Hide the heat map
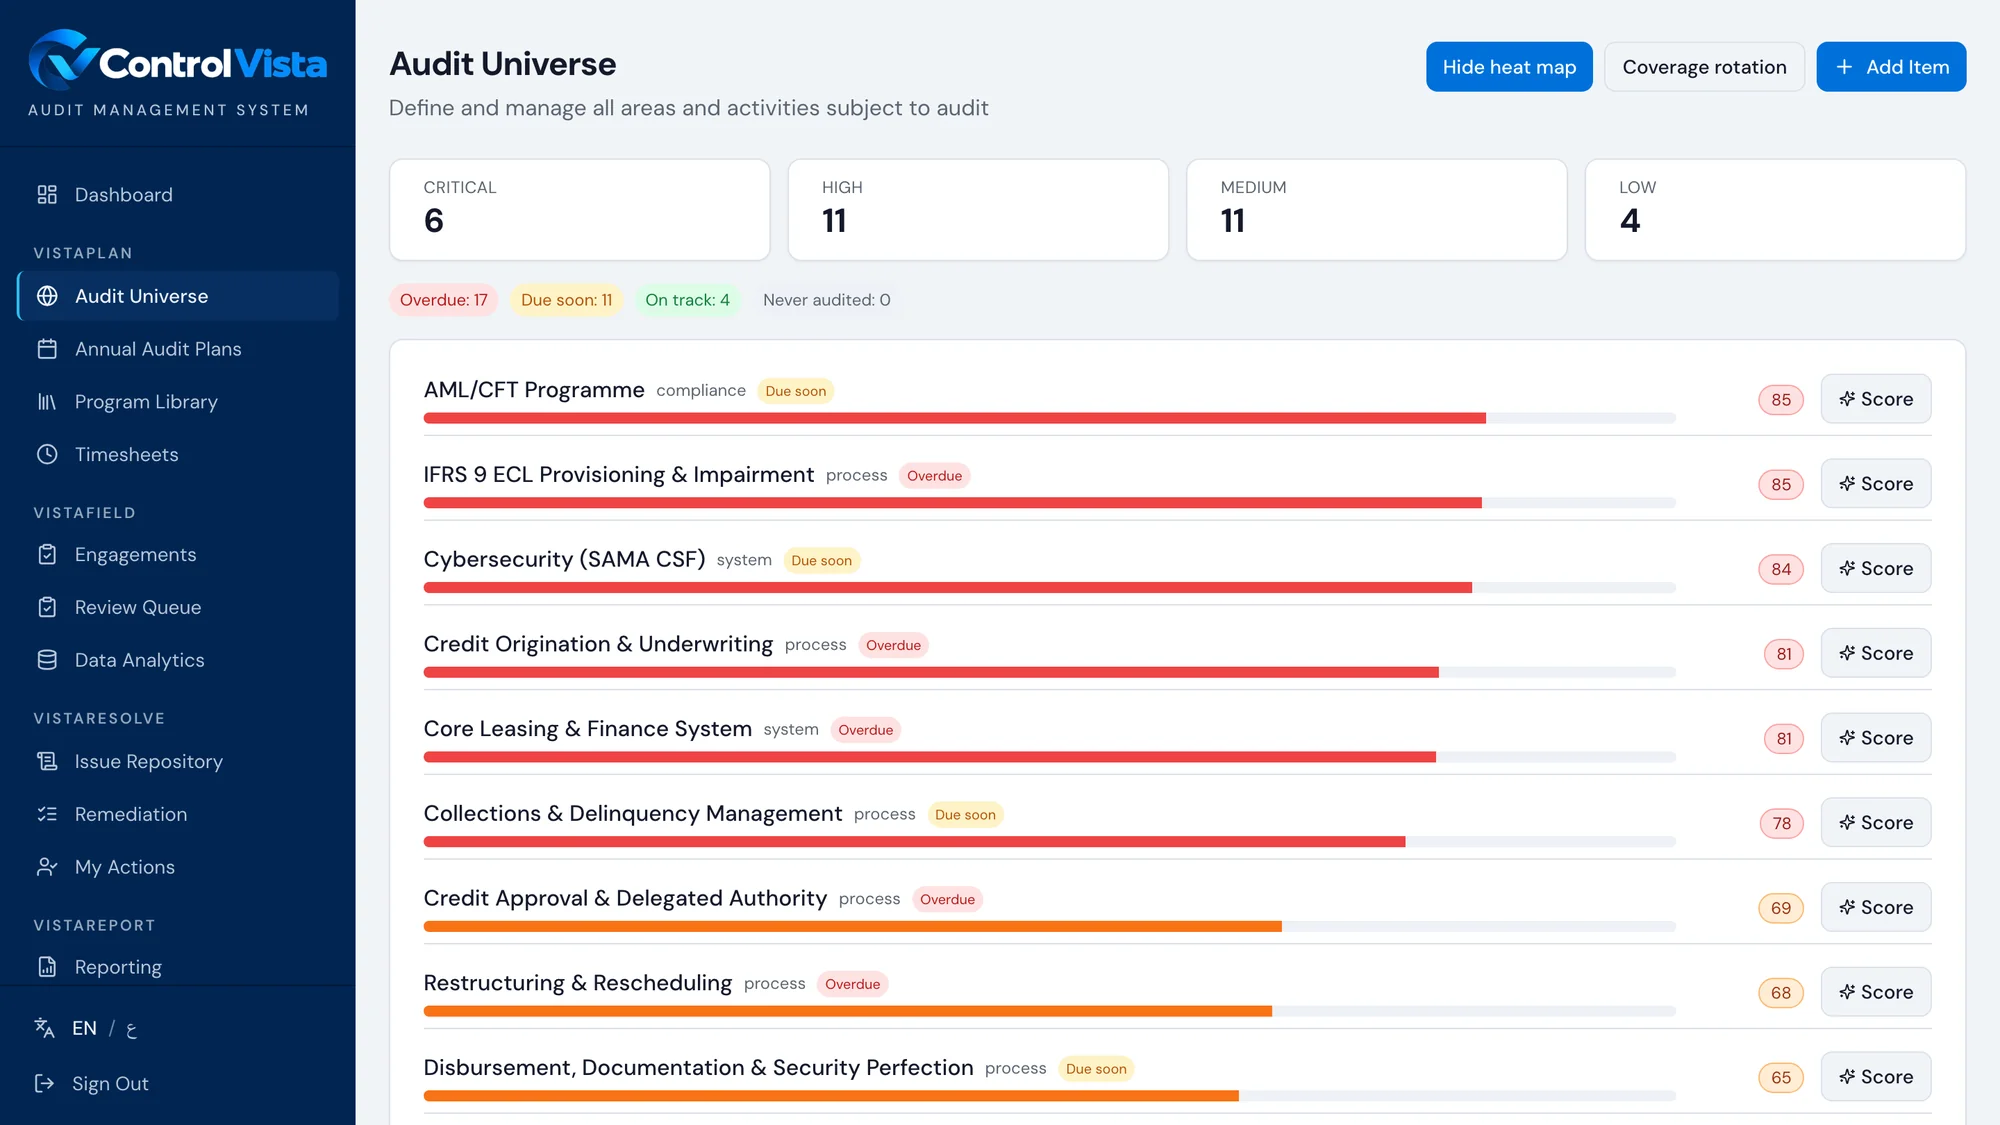The height and width of the screenshot is (1125, 2000). pos(1509,67)
